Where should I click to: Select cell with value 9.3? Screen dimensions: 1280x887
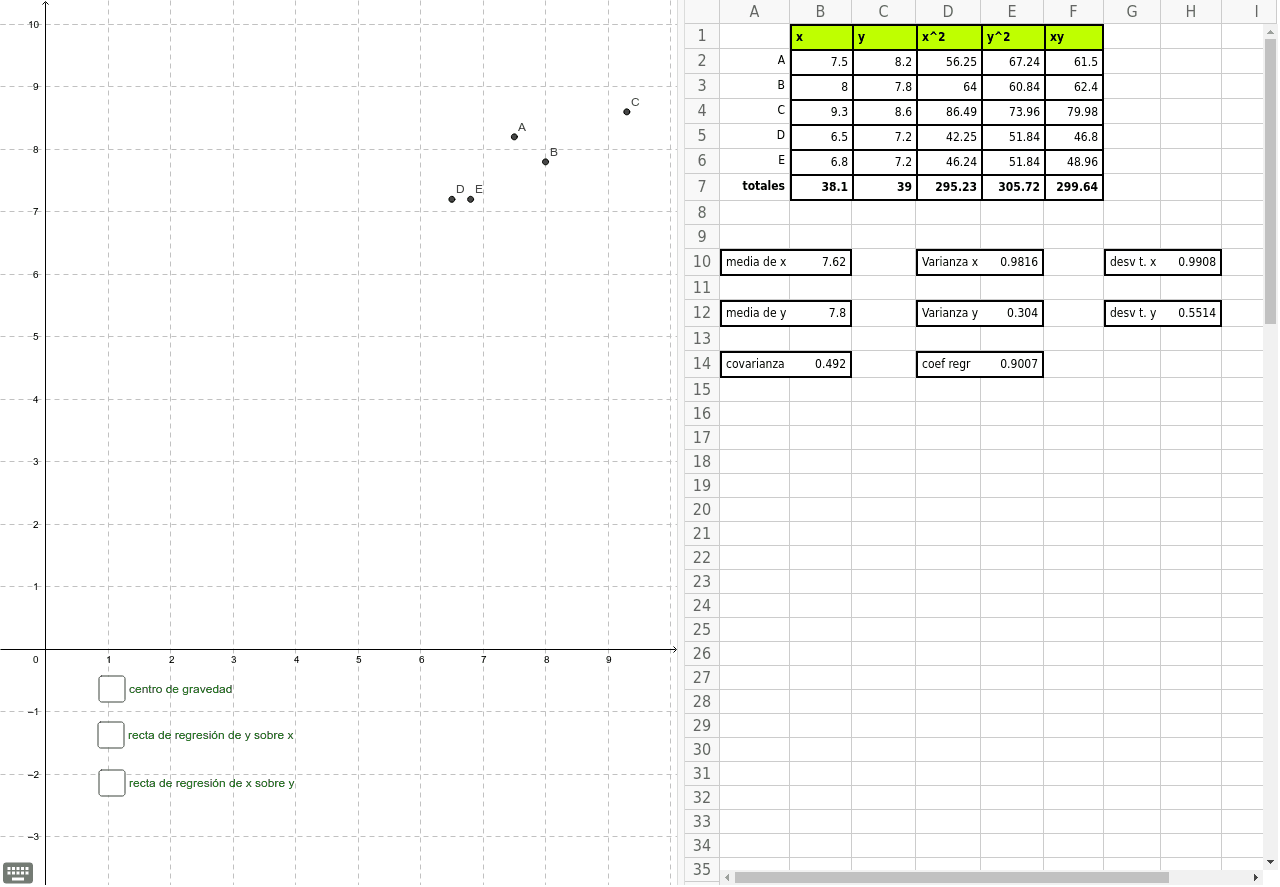click(x=821, y=111)
